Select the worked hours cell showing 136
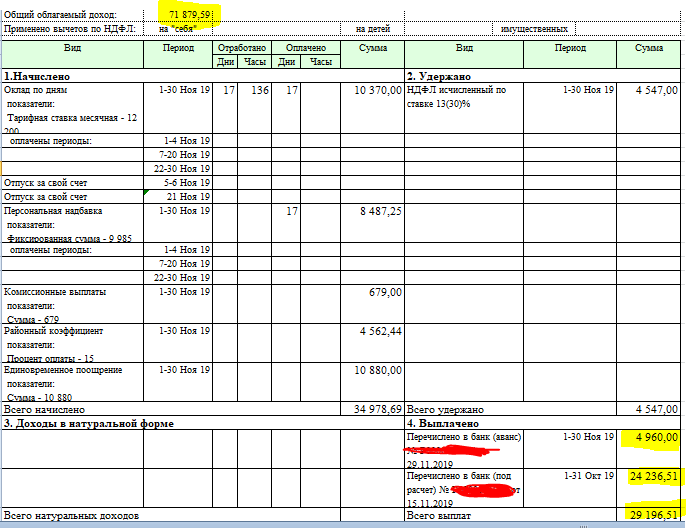 [x=259, y=90]
